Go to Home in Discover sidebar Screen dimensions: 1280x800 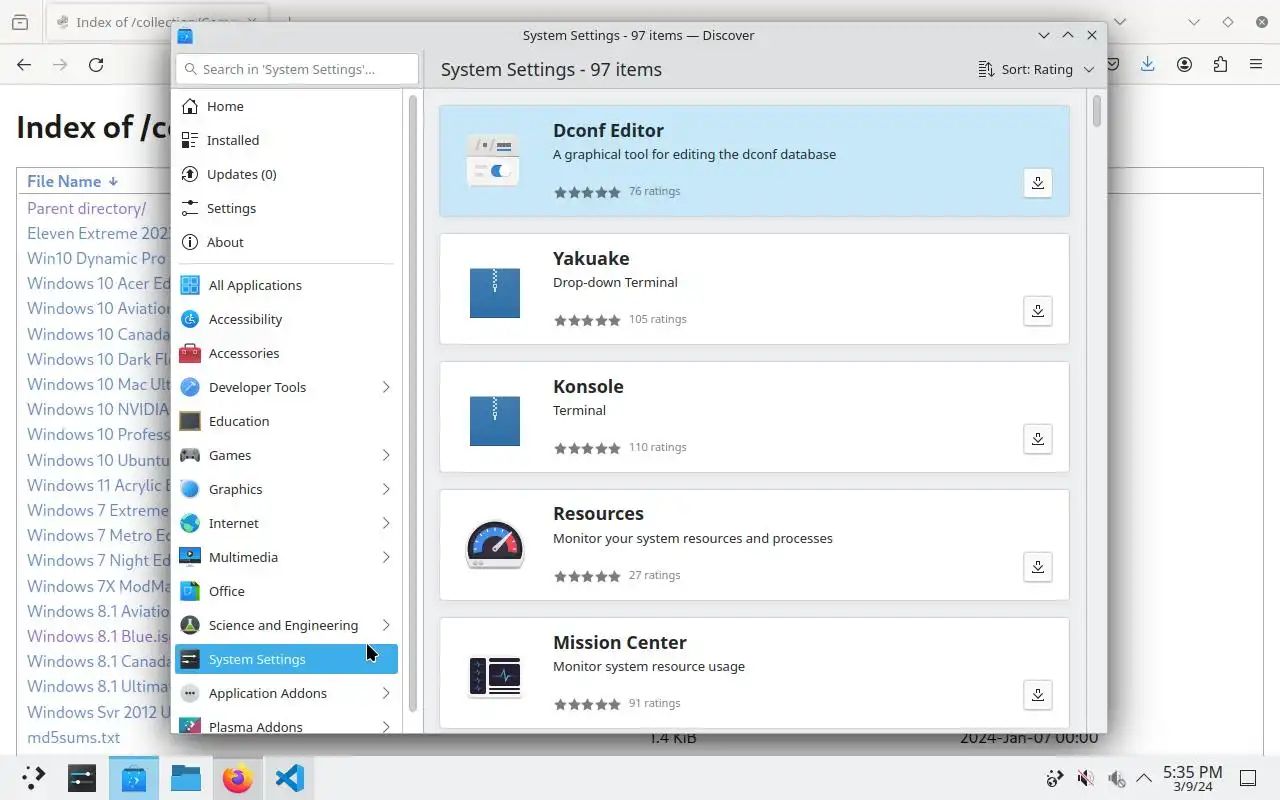click(x=287, y=106)
